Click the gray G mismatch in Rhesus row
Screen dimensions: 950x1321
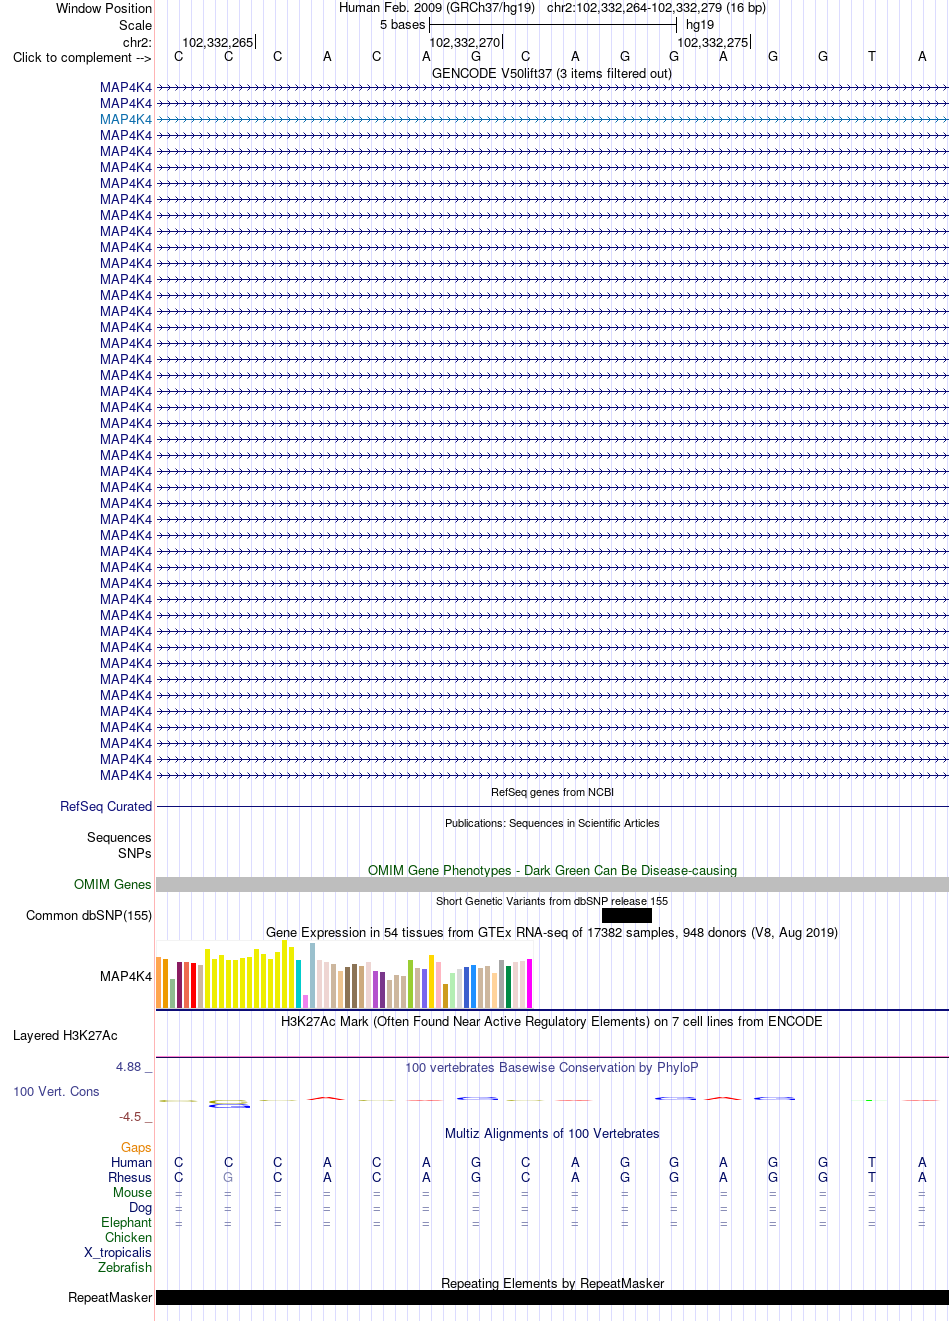pos(228,1177)
